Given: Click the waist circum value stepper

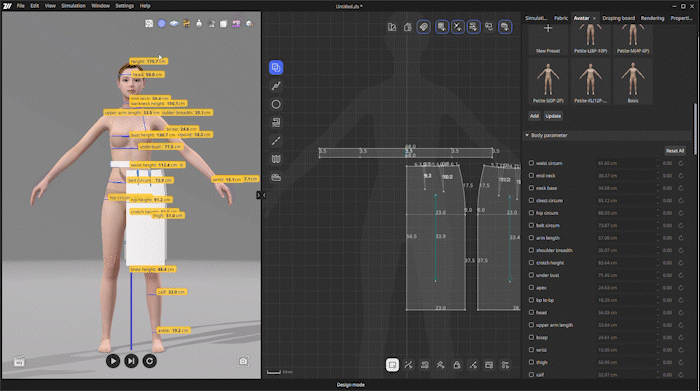Looking at the screenshot, I should point(658,163).
